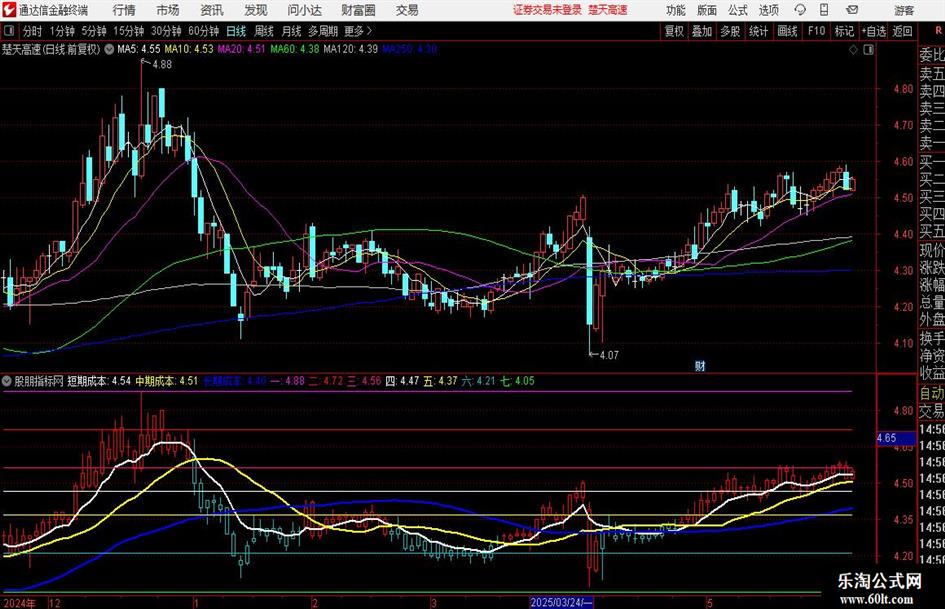Add stock via +自选 button
945x609 pixels.
(873, 31)
